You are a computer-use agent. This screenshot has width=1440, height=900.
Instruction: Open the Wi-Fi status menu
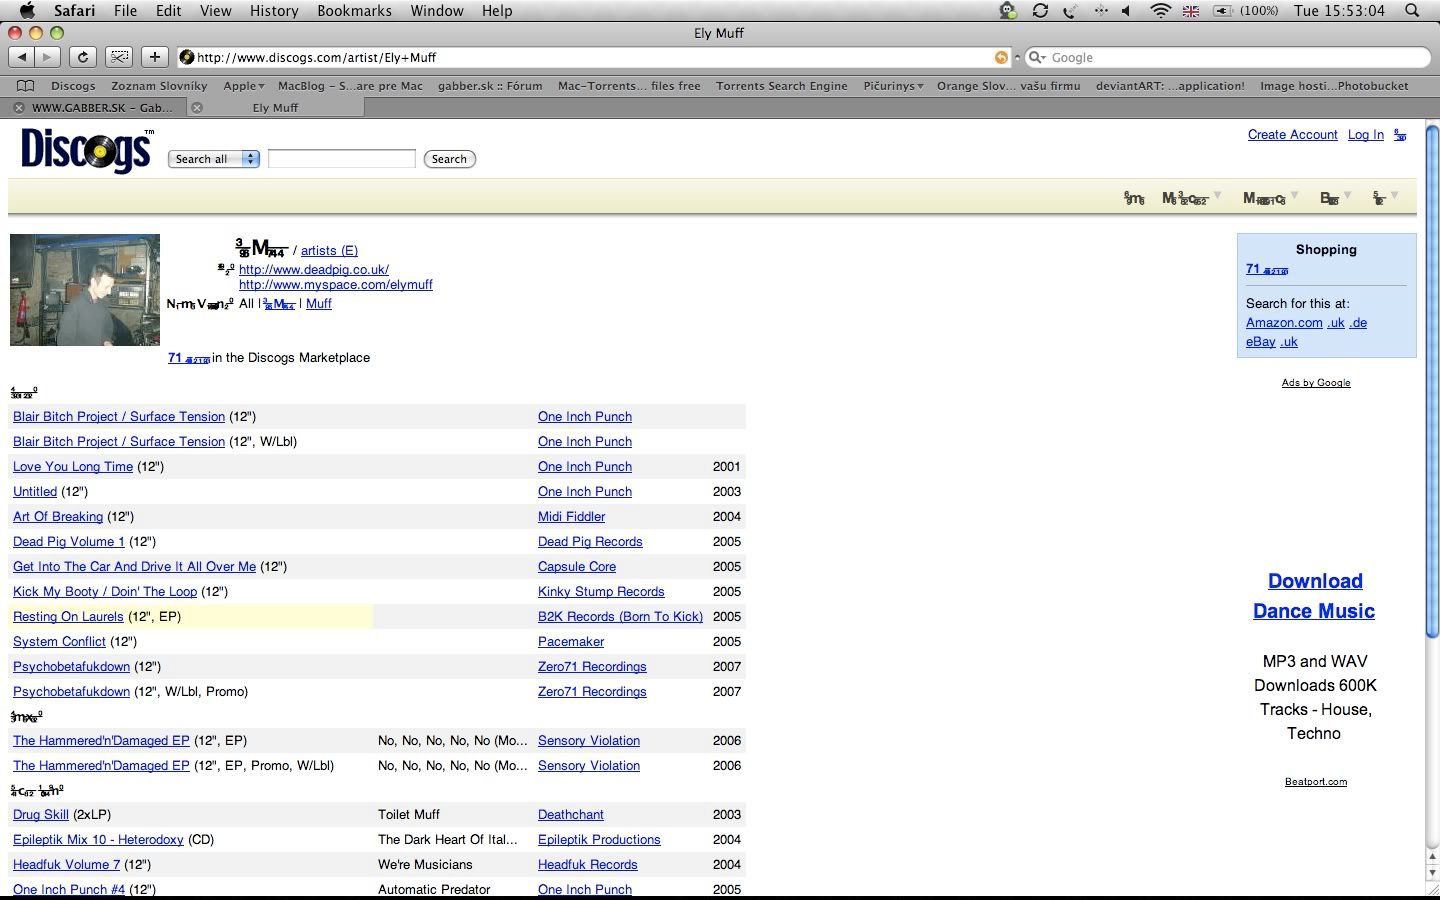pyautogui.click(x=1160, y=11)
